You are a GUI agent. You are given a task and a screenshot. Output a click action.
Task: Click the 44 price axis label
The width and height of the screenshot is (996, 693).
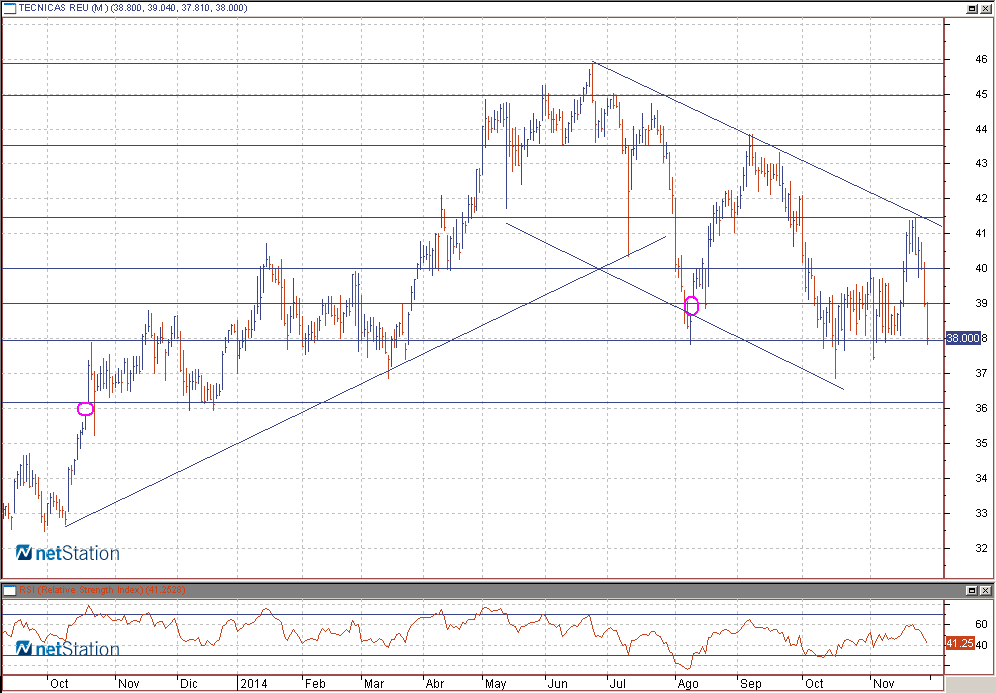point(981,130)
